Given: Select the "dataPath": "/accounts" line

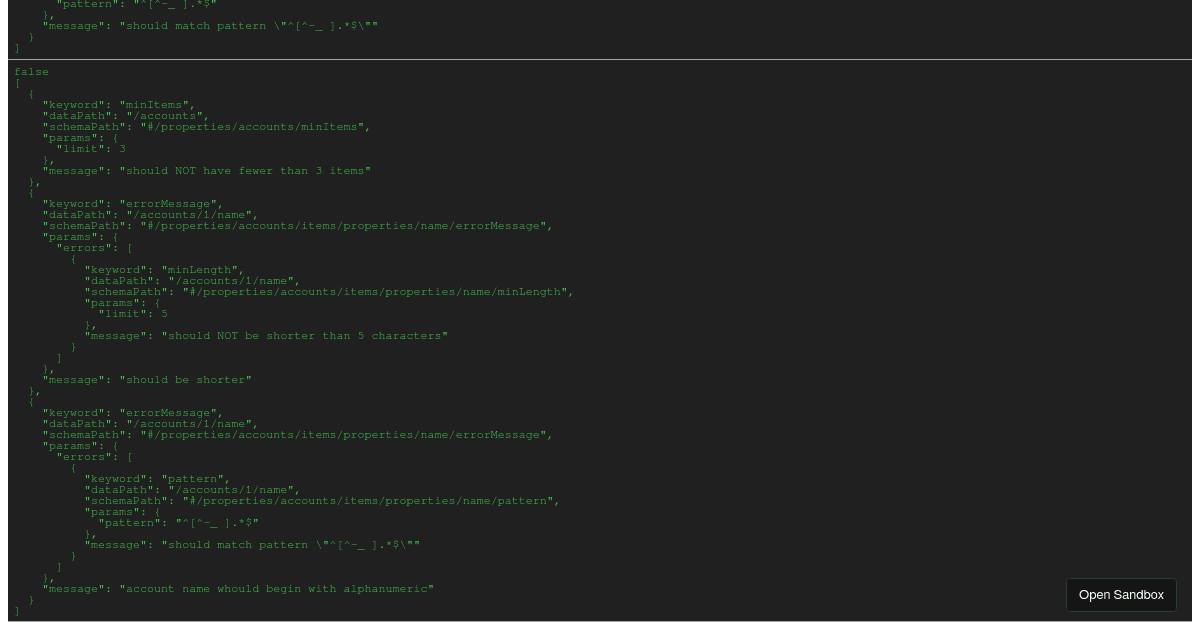Looking at the screenshot, I should (126, 116).
